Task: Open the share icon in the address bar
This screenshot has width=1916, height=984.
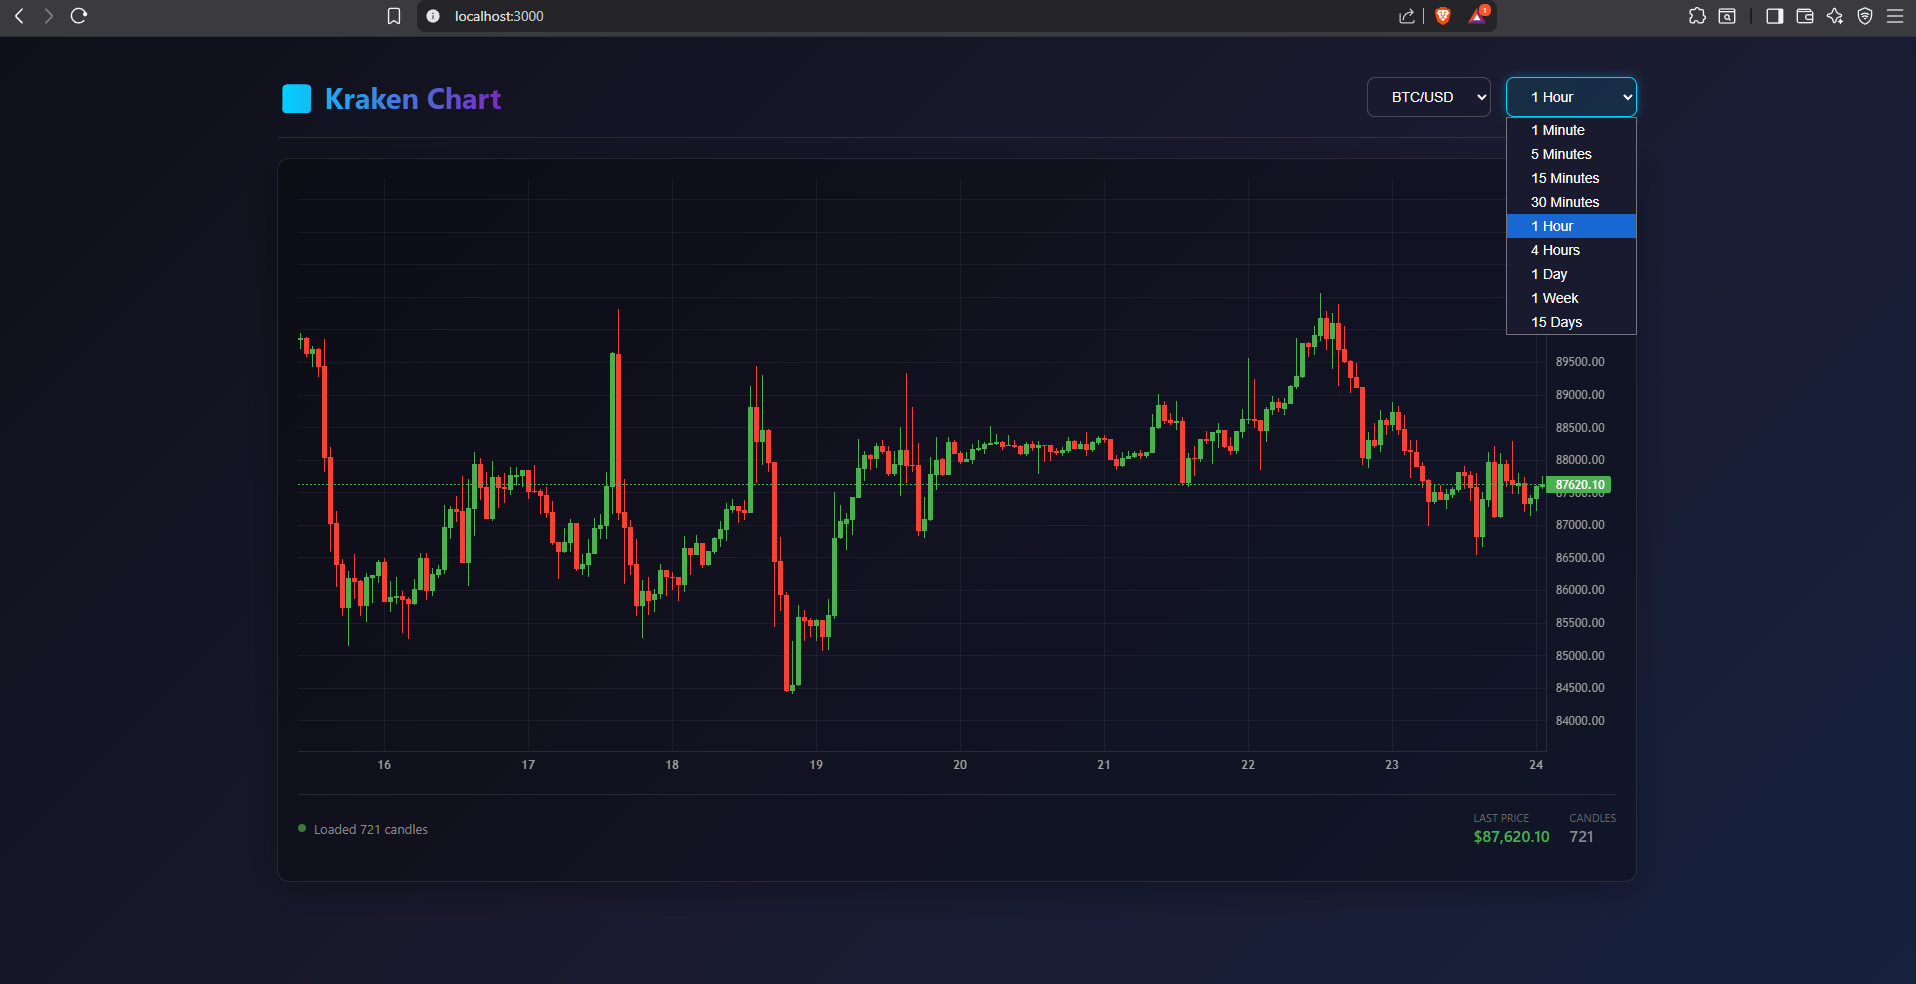Action: [x=1407, y=16]
